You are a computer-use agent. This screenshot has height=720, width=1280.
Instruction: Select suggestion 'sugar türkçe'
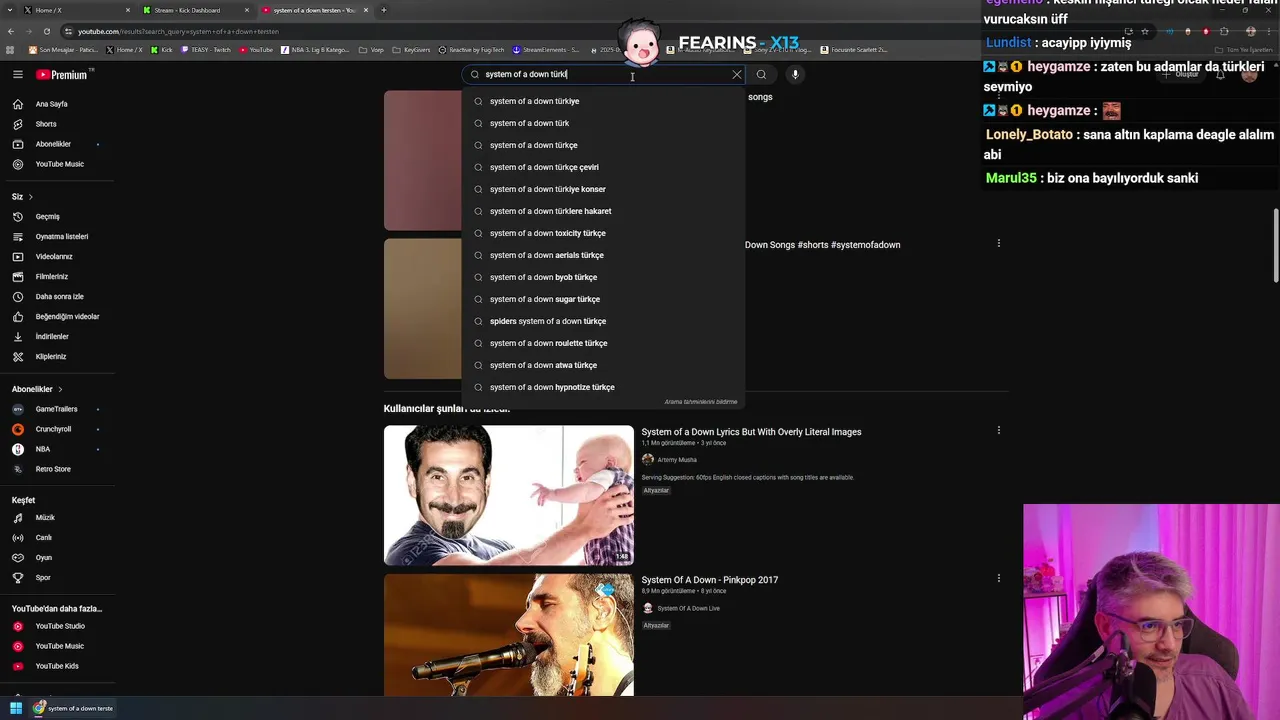(603, 299)
